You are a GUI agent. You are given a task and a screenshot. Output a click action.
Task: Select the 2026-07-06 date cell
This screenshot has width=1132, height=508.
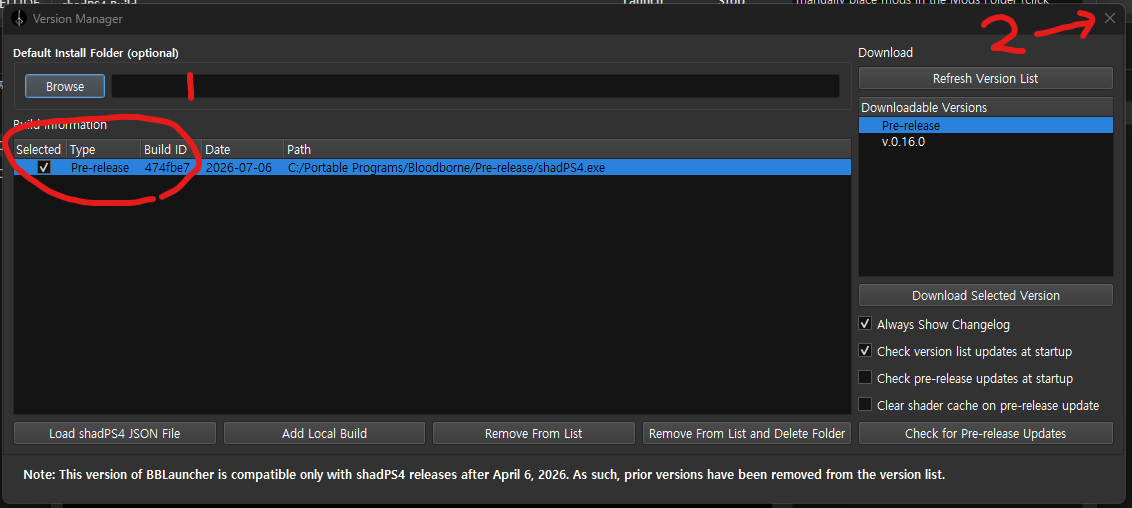coord(243,167)
